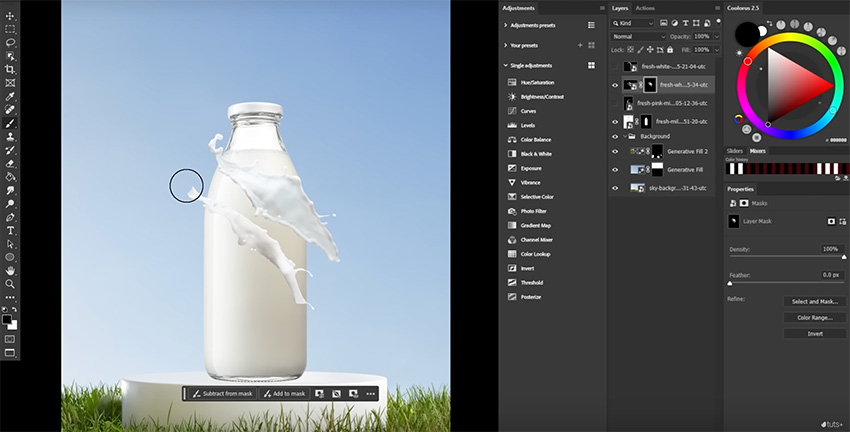Select the Type tool
Image resolution: width=850 pixels, height=432 pixels.
pos(10,230)
